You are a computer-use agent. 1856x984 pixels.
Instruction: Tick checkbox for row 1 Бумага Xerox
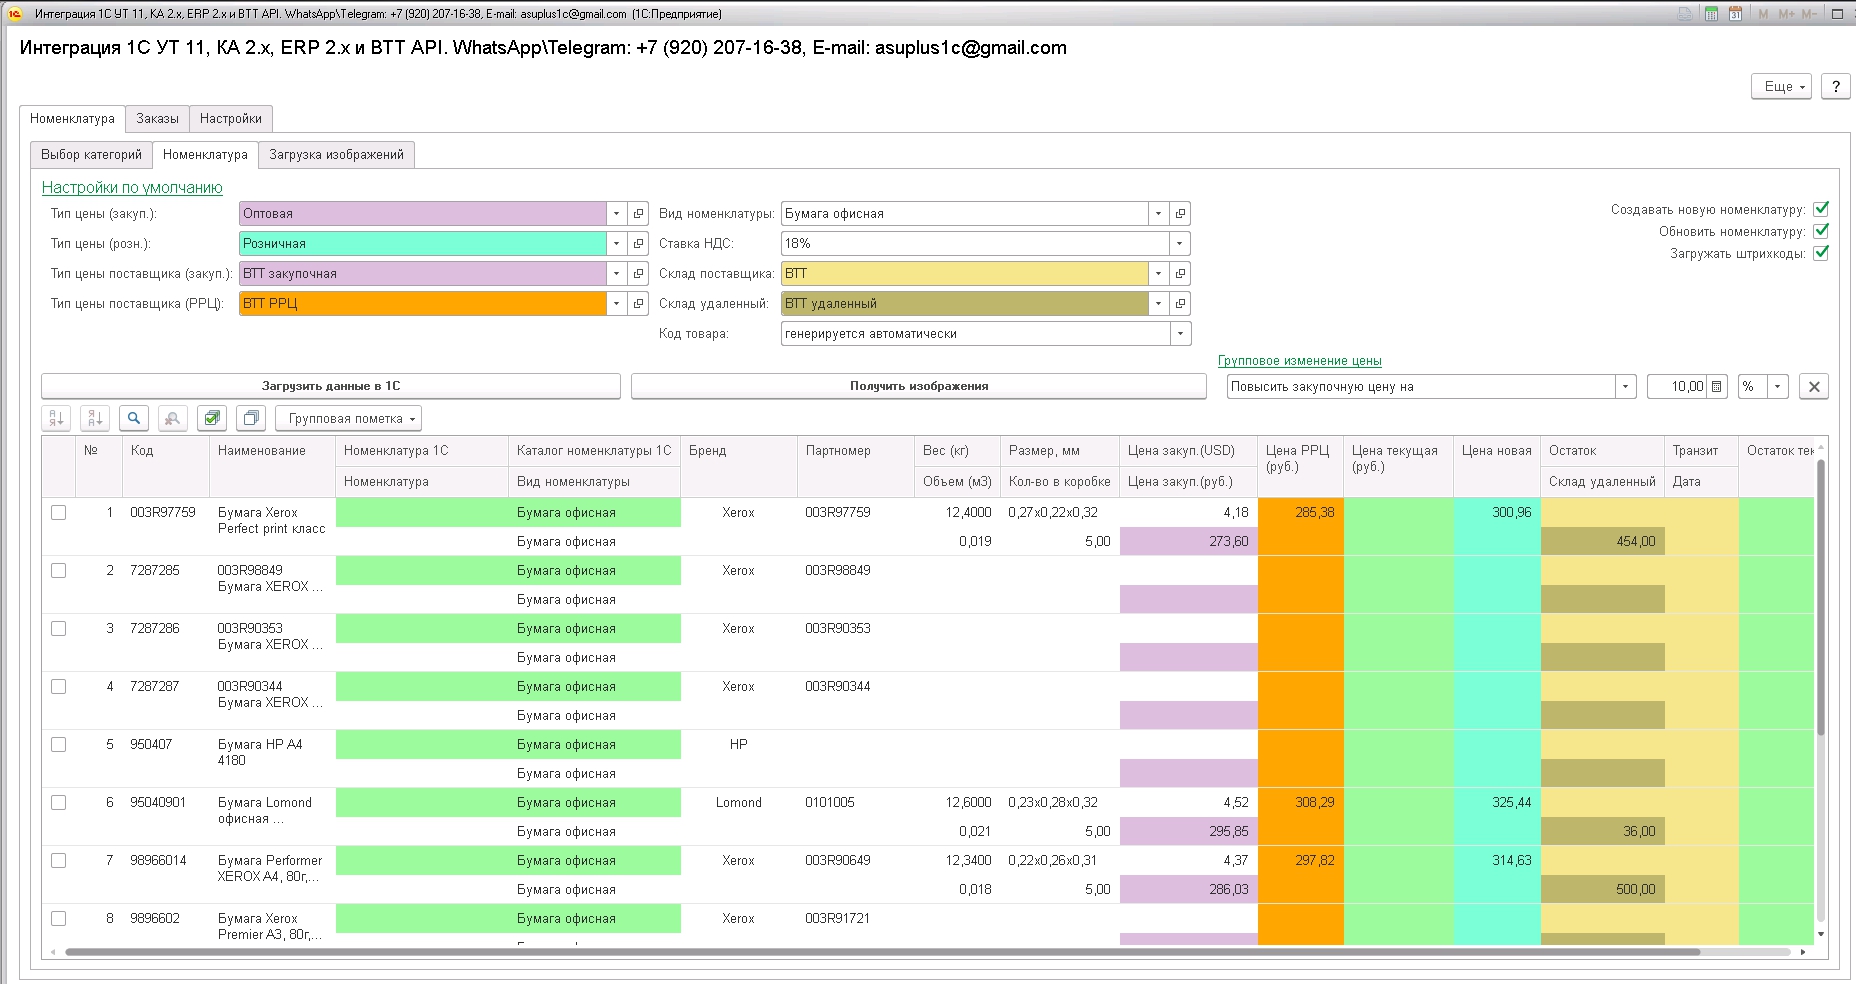point(59,512)
